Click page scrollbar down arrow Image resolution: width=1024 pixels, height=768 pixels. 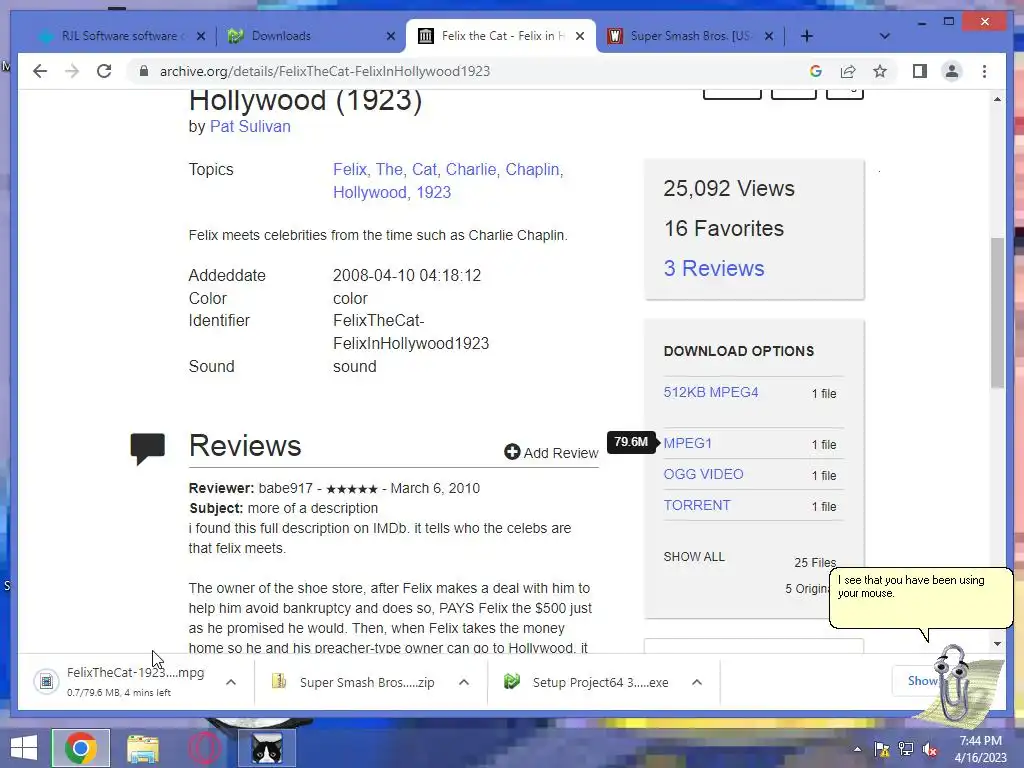(x=997, y=644)
